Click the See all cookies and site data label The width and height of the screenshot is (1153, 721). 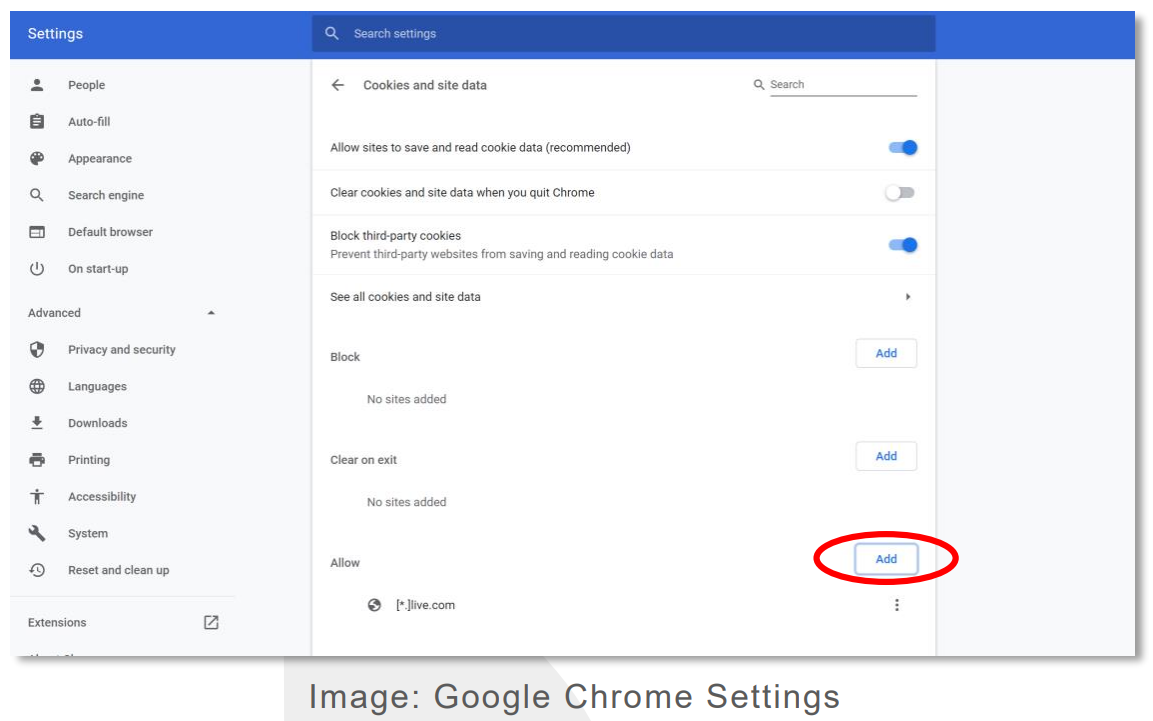tap(405, 297)
